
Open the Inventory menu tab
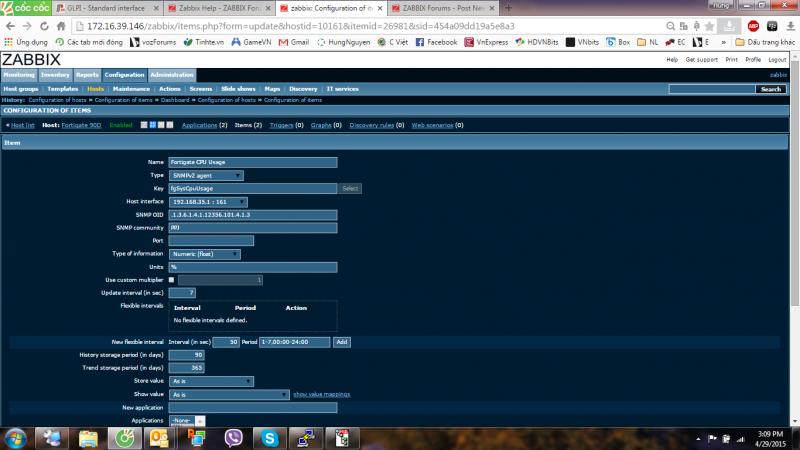55,75
